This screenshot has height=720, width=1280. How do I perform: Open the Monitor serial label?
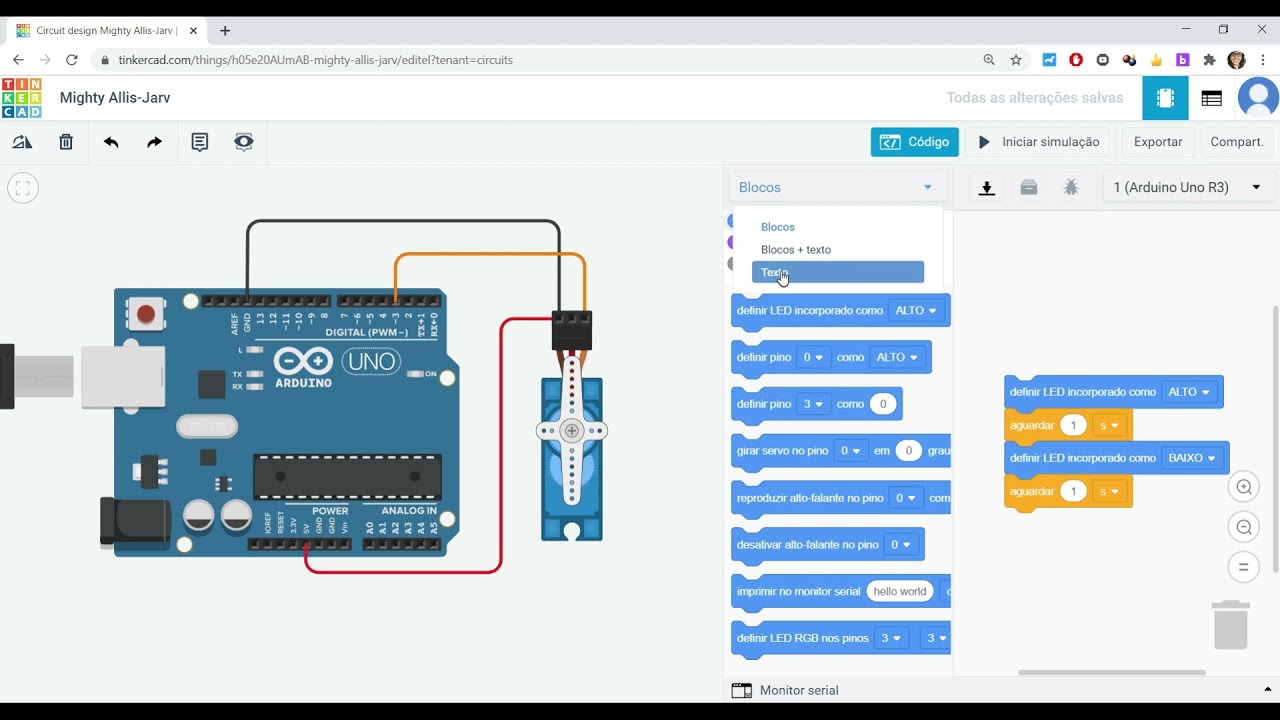point(799,690)
